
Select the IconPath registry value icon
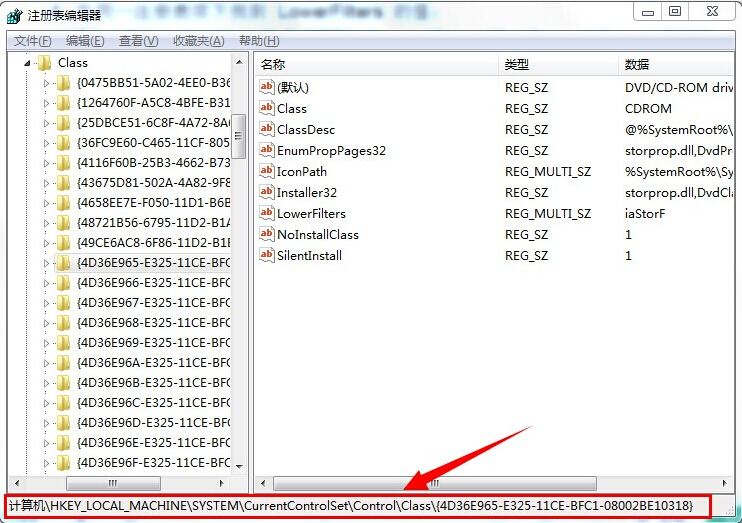(x=266, y=171)
